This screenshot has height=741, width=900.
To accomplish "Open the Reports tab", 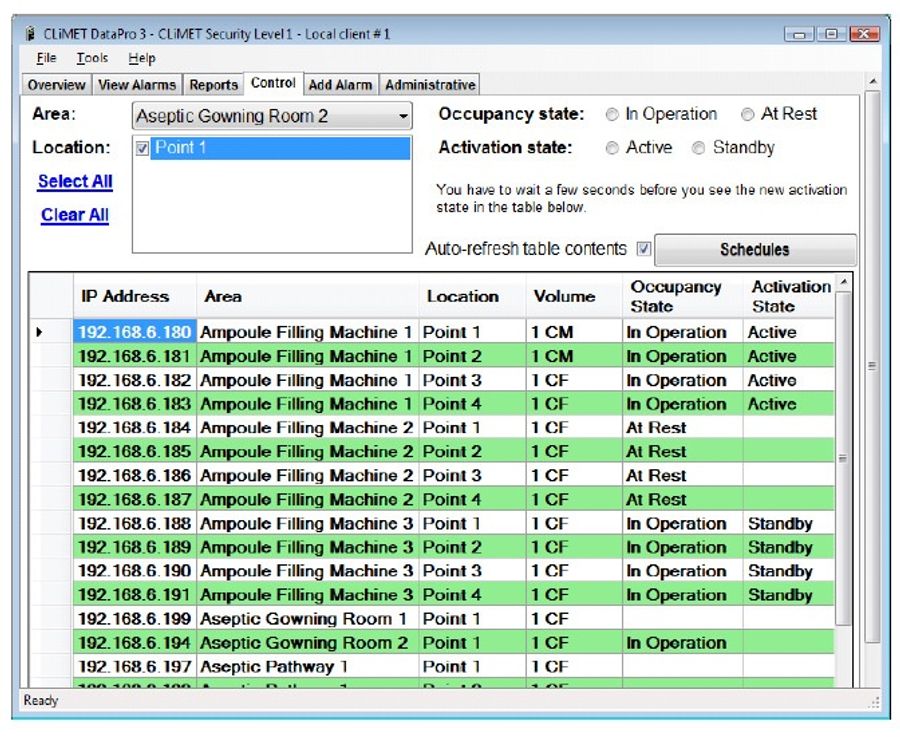I will click(213, 85).
